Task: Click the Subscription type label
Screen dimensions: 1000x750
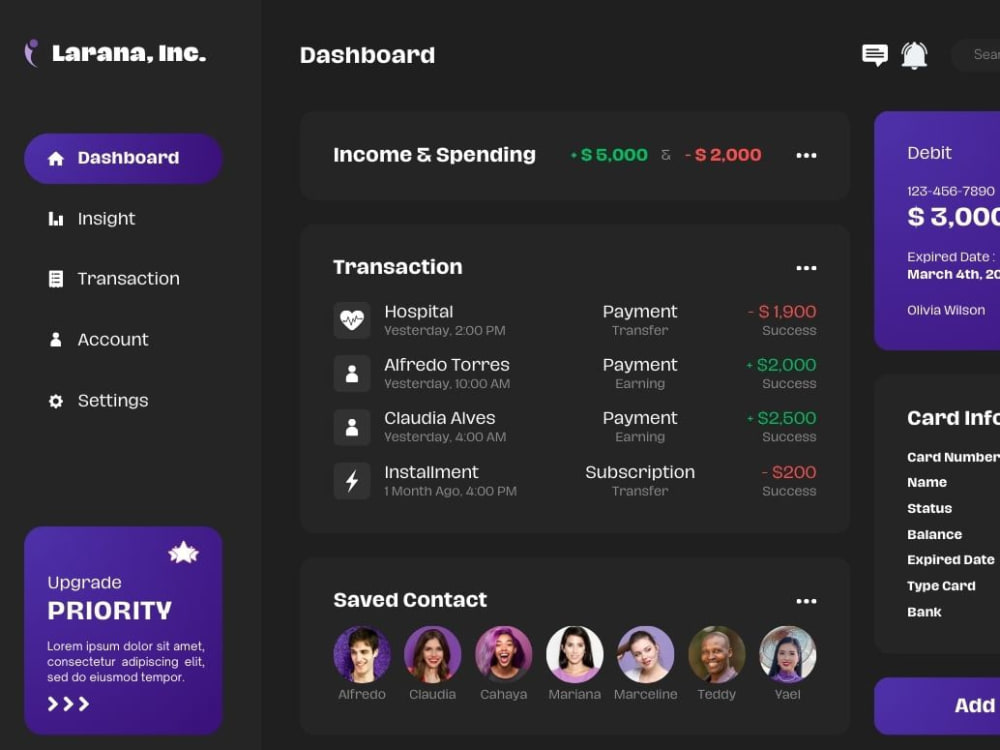Action: tap(640, 472)
